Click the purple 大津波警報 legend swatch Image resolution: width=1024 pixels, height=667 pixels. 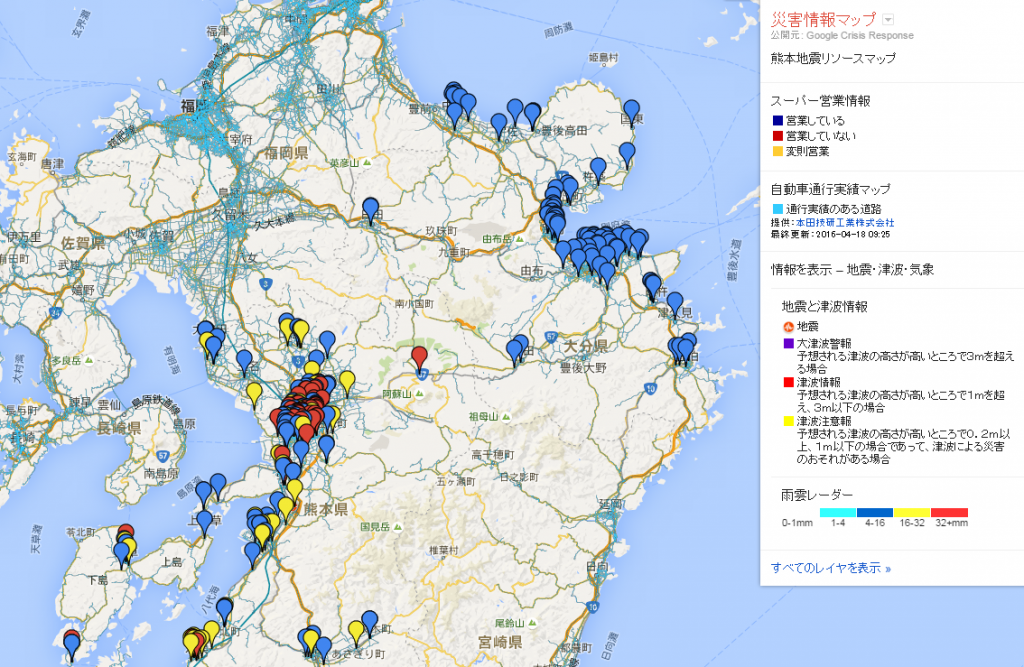788,343
